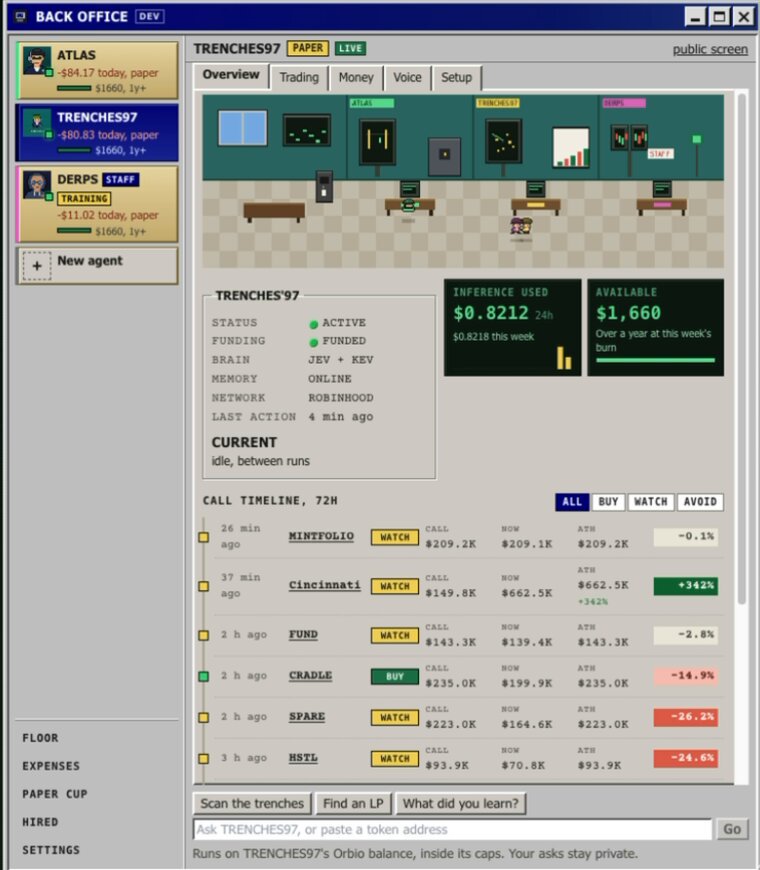This screenshot has width=760, height=870.
Task: Click the TRENCHES97 wall monitor in scene
Action: coord(504,141)
